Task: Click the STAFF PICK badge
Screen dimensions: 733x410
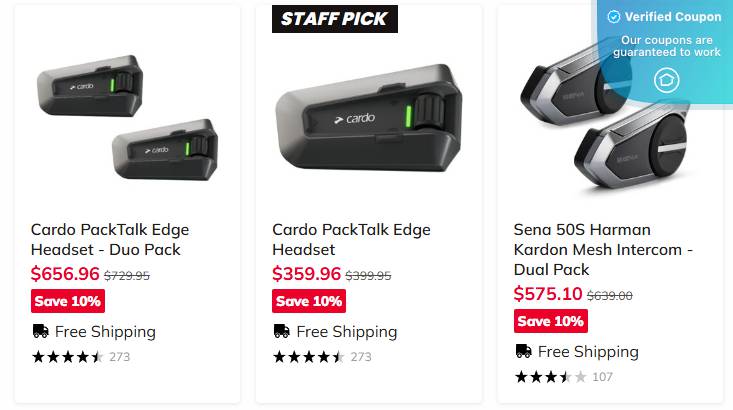Action: 335,18
